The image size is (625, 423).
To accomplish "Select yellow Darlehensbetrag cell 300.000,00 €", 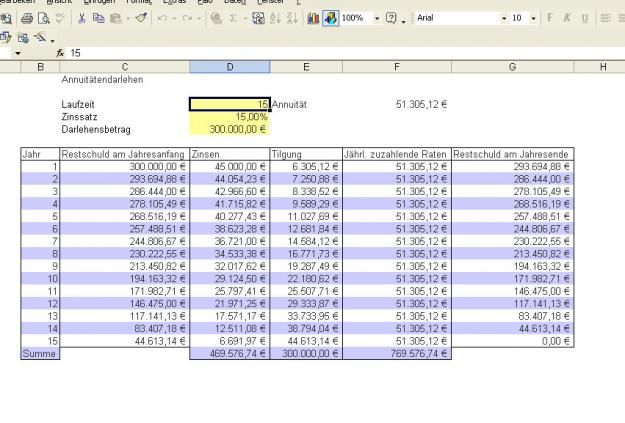I will 229,129.
